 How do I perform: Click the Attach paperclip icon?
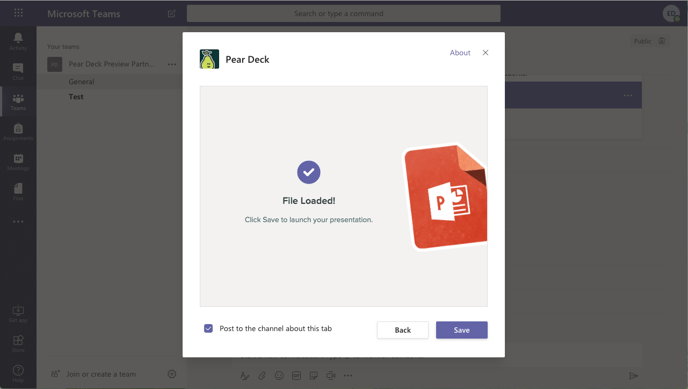pyautogui.click(x=262, y=375)
